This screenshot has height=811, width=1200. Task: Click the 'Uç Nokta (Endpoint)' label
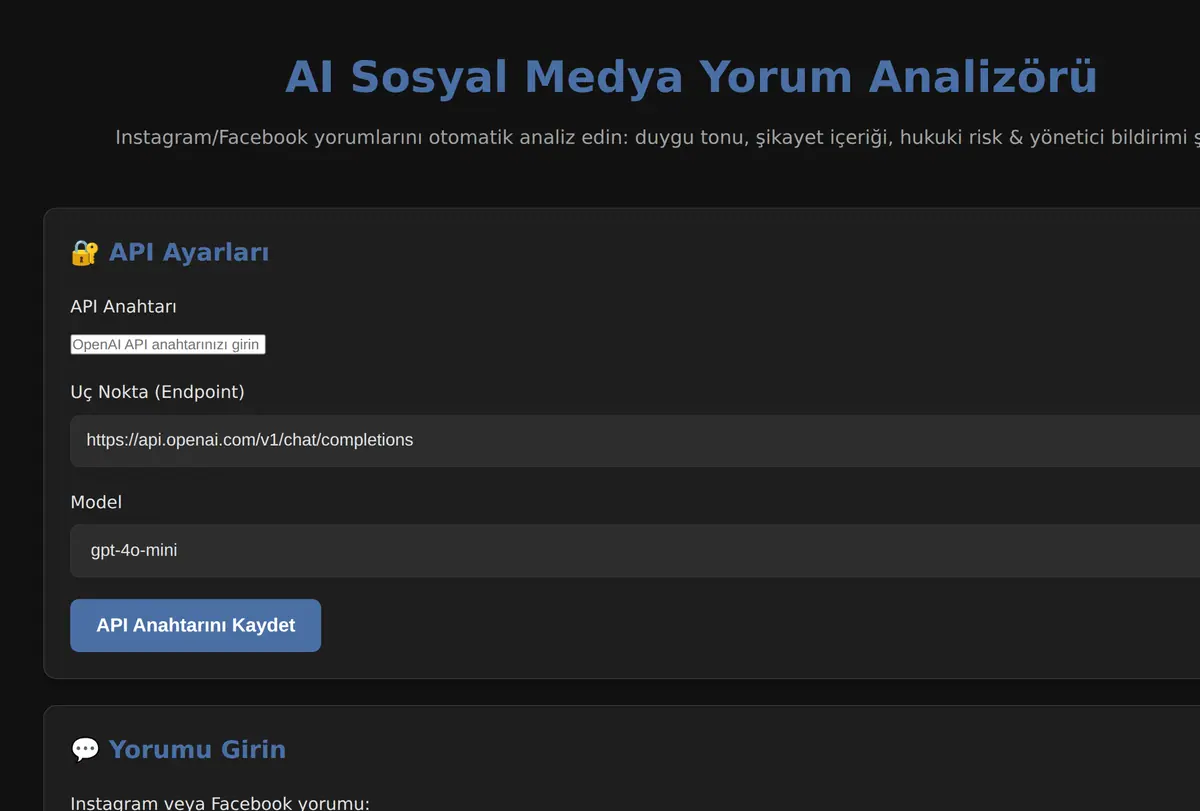pyautogui.click(x=158, y=392)
